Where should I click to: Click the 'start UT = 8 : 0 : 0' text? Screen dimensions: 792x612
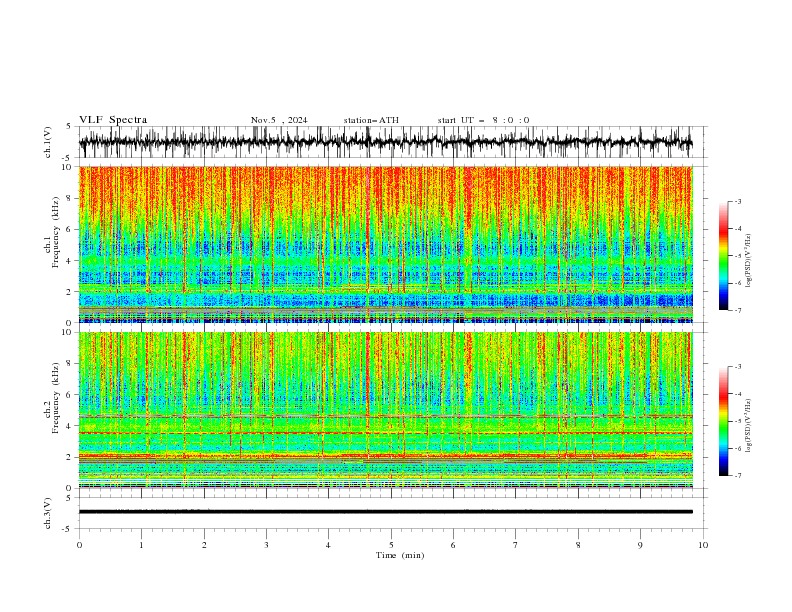(483, 120)
